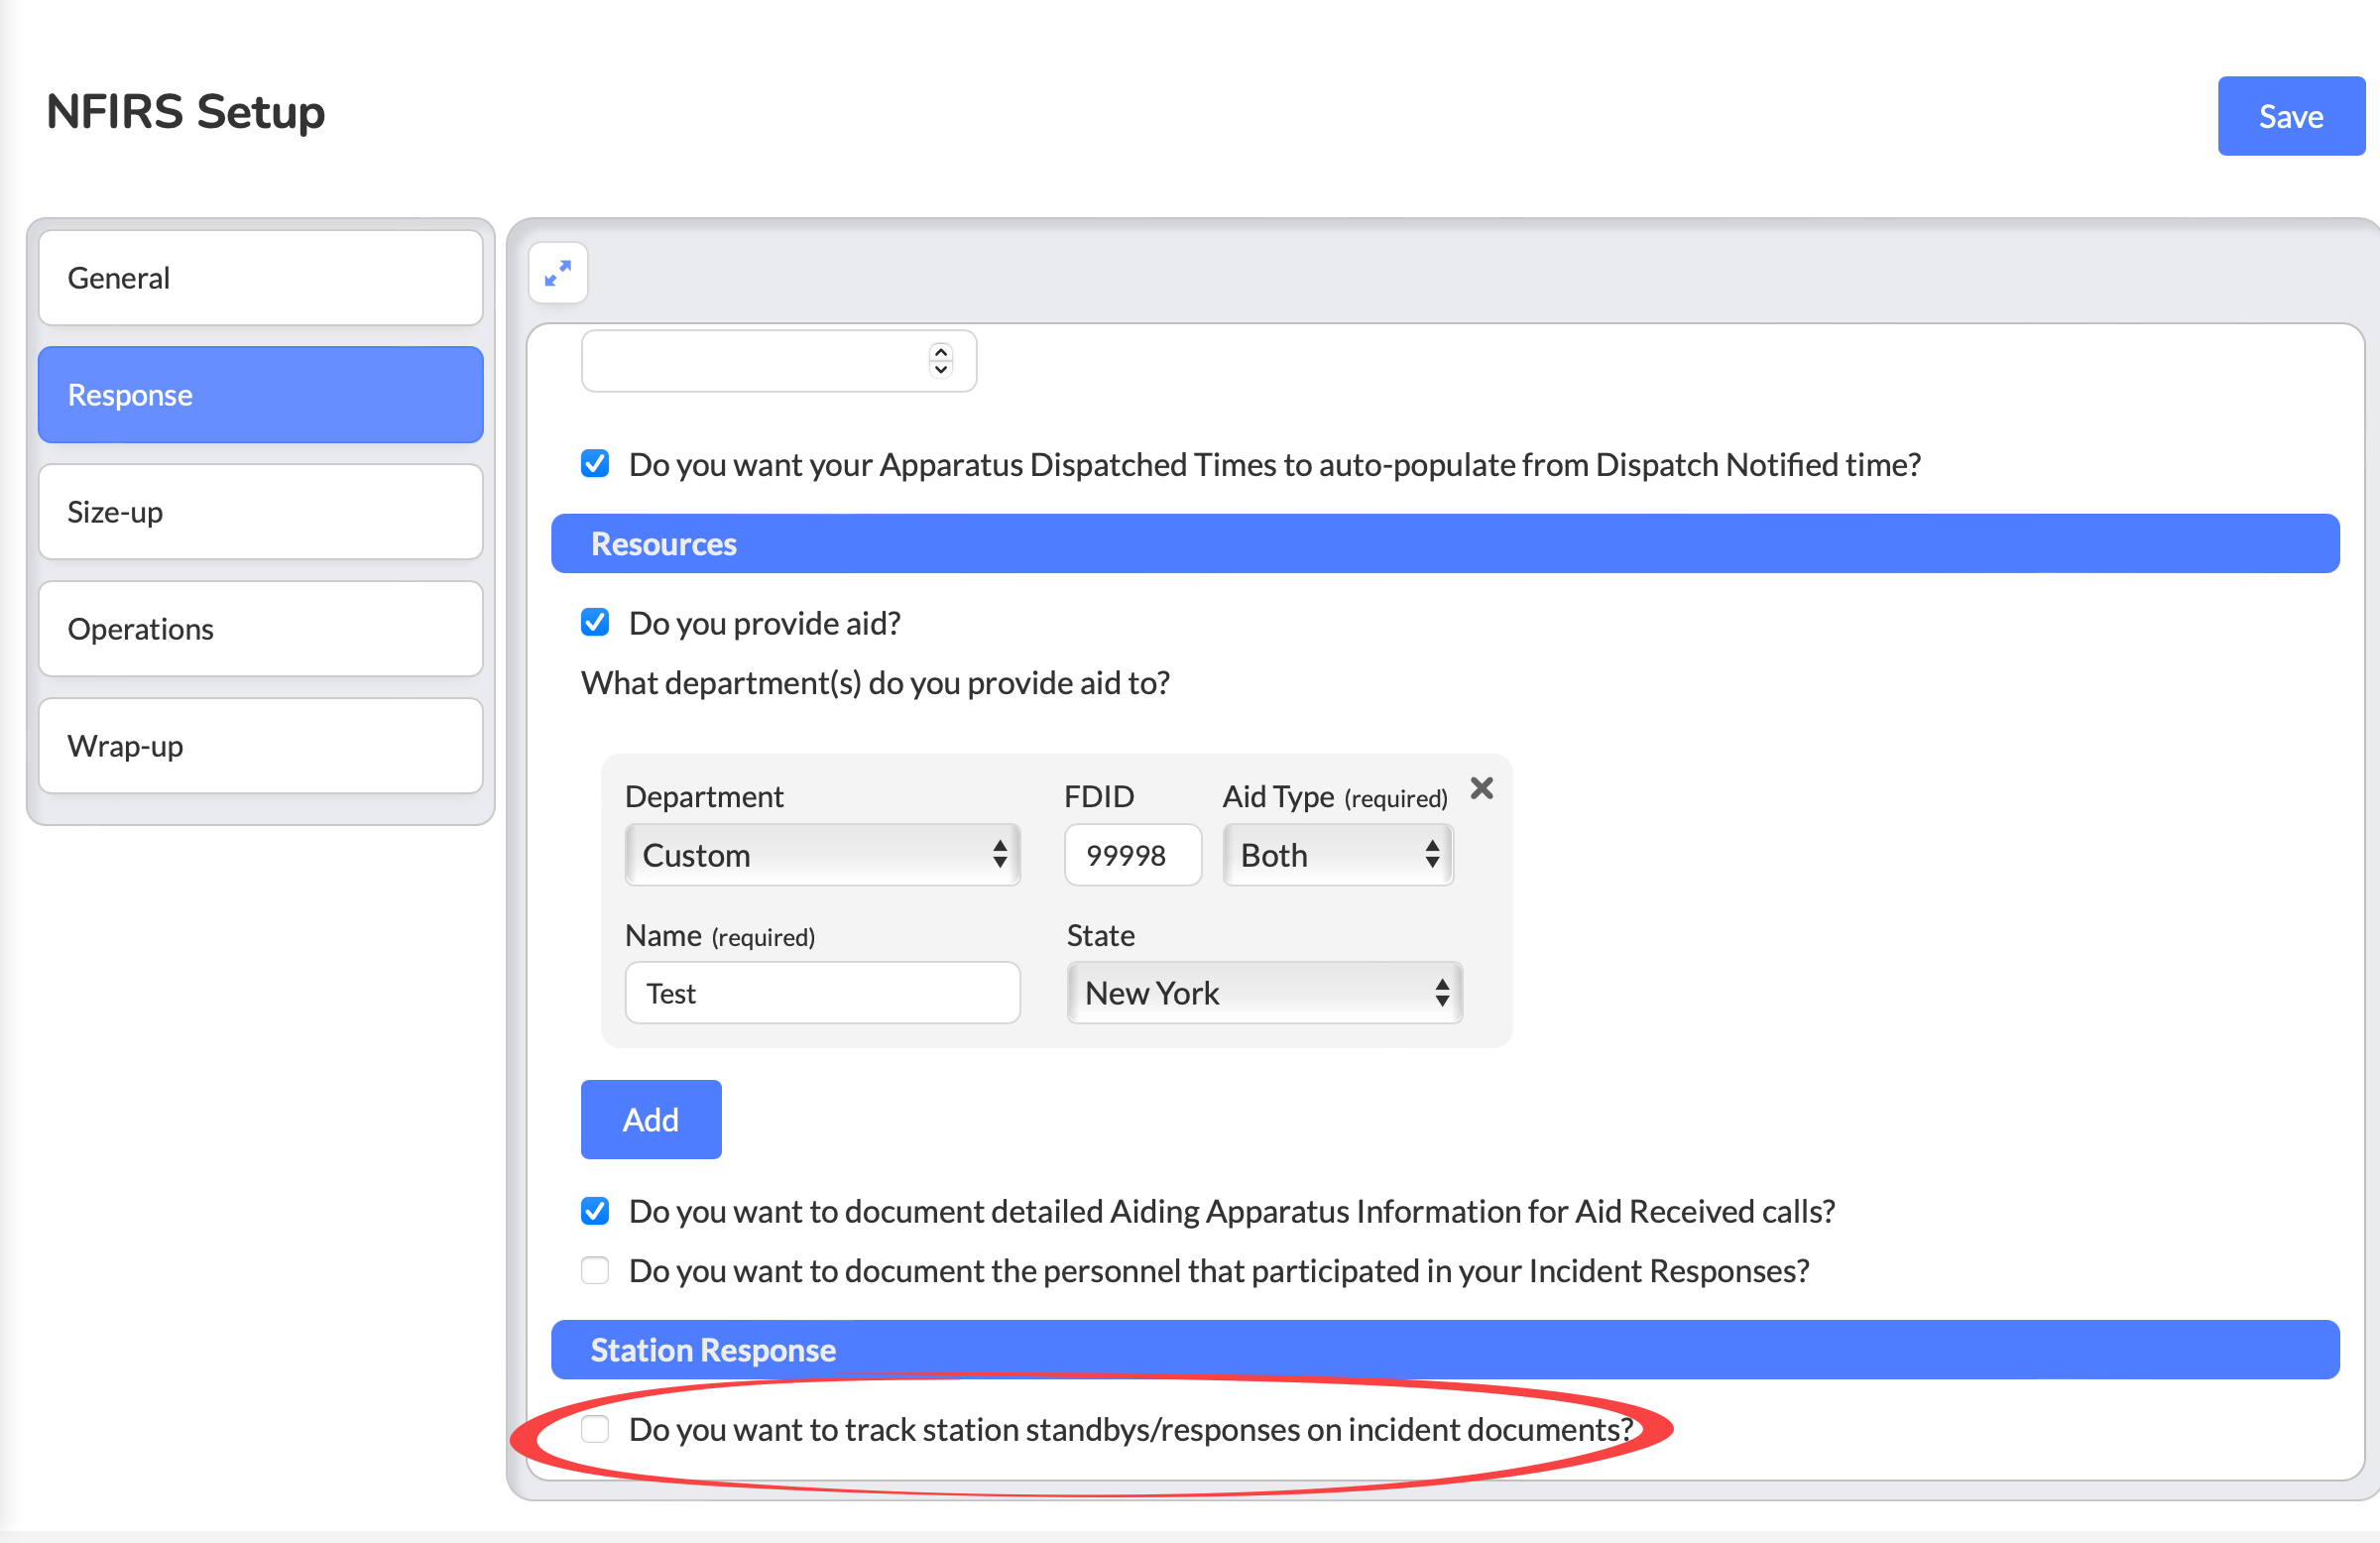
Task: Uncheck Apparatus Dispatched Times auto-populate option
Action: point(595,464)
